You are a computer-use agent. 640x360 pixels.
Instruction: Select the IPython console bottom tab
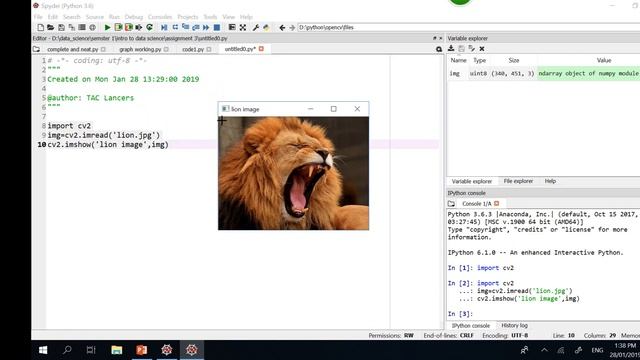point(471,326)
